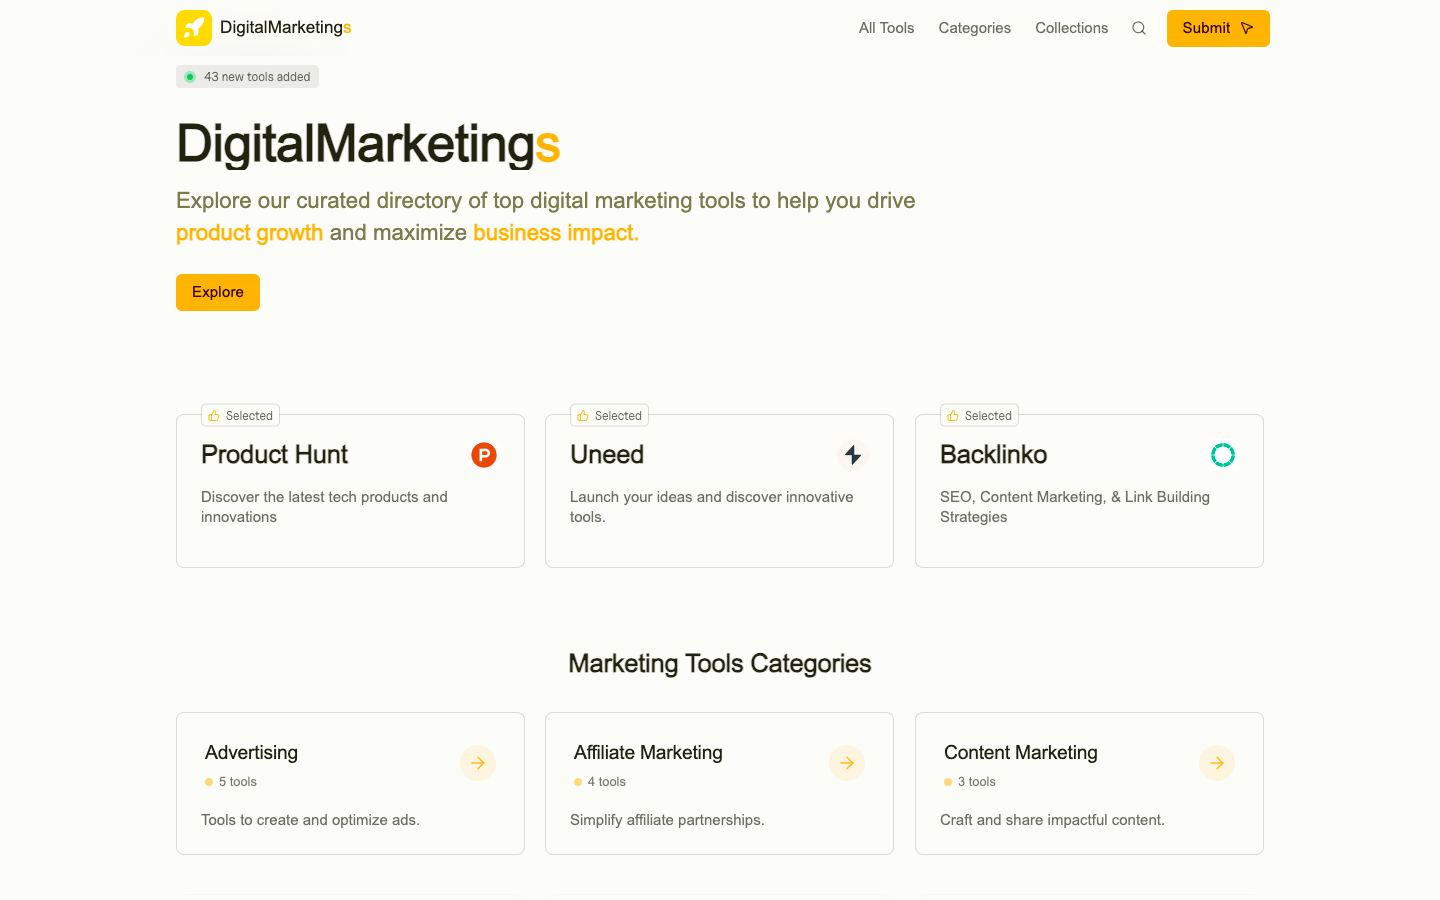
Task: Click DigitalMarketings header brand name
Action: [286, 28]
